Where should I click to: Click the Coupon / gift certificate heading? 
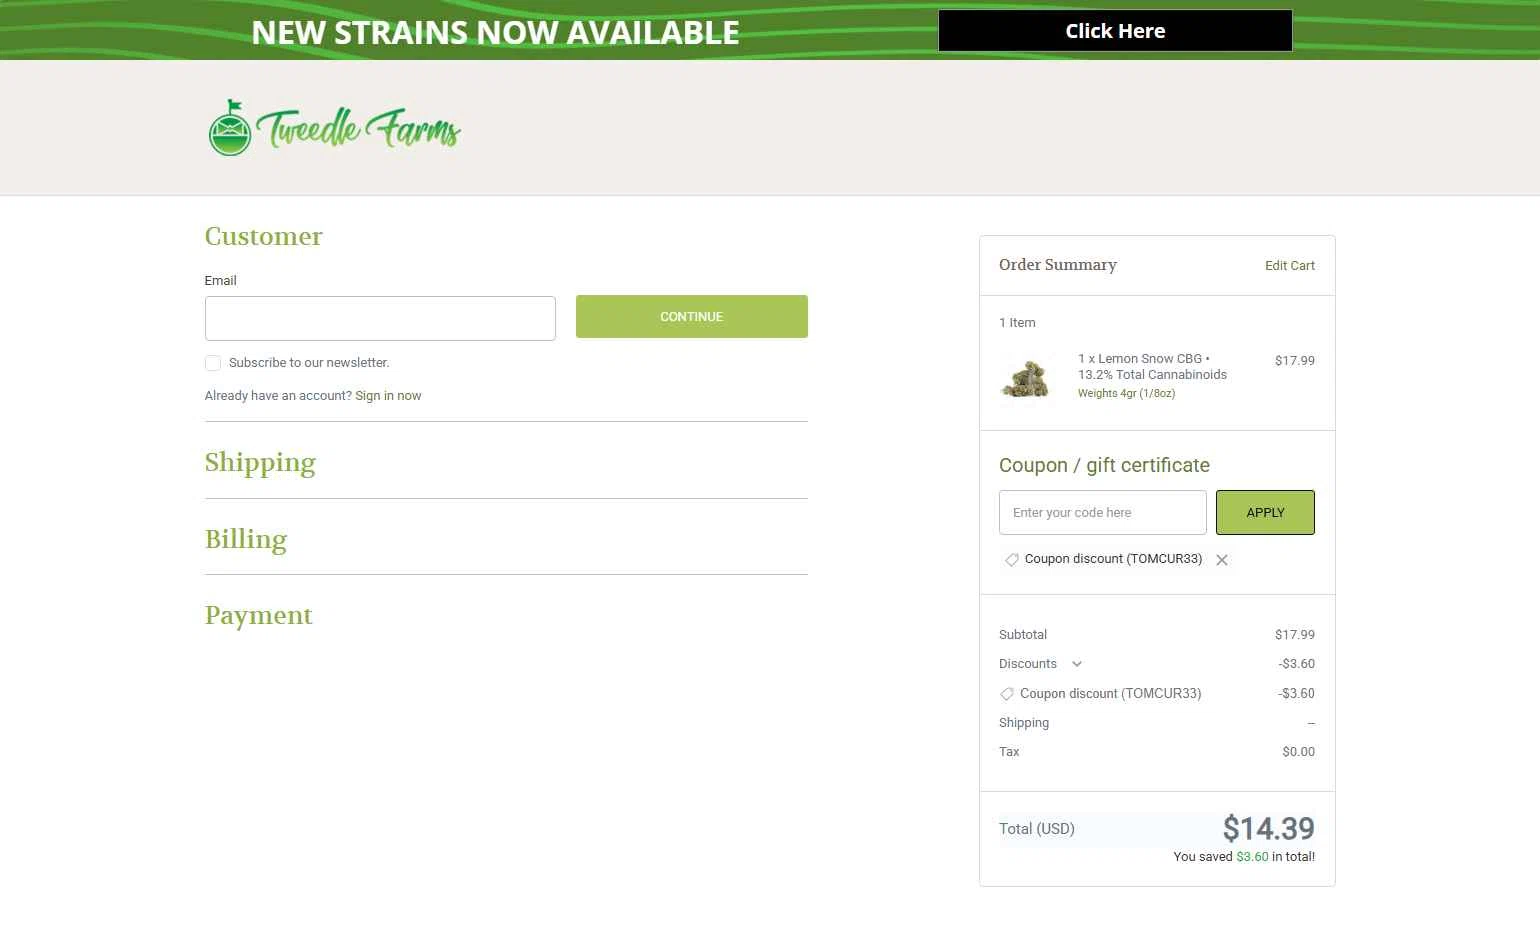[x=1104, y=465]
